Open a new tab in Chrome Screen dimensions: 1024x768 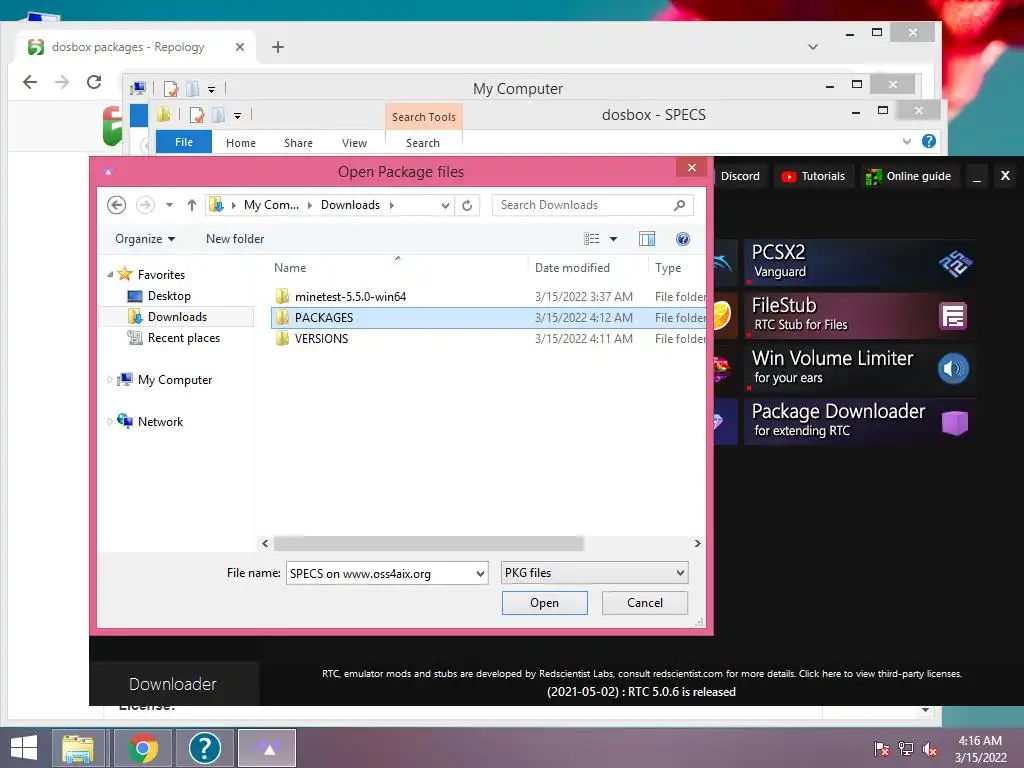[x=278, y=47]
